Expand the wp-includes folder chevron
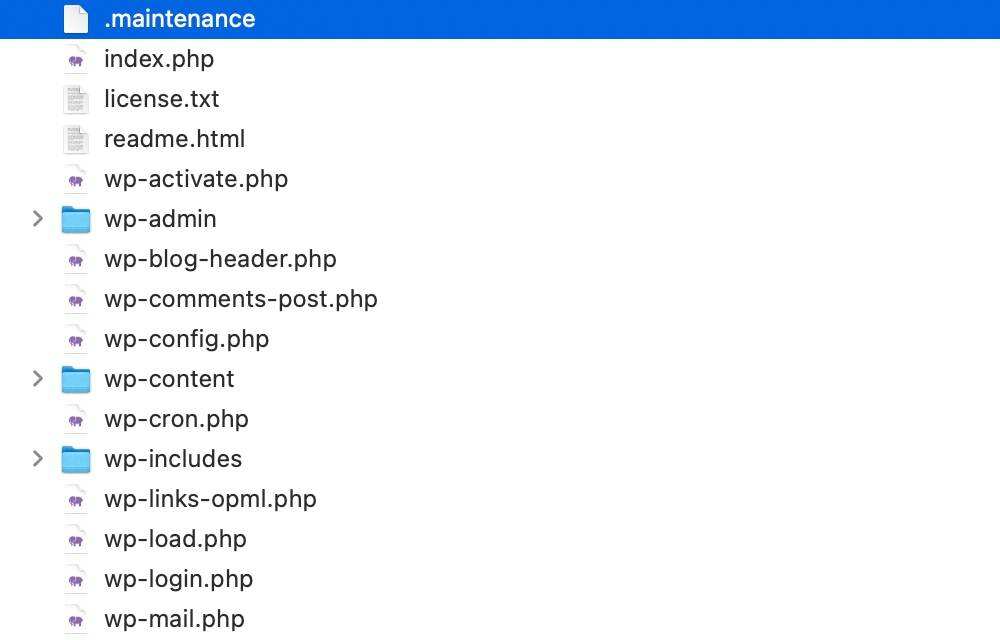Screen dimensions: 1000x640 (x=38, y=459)
